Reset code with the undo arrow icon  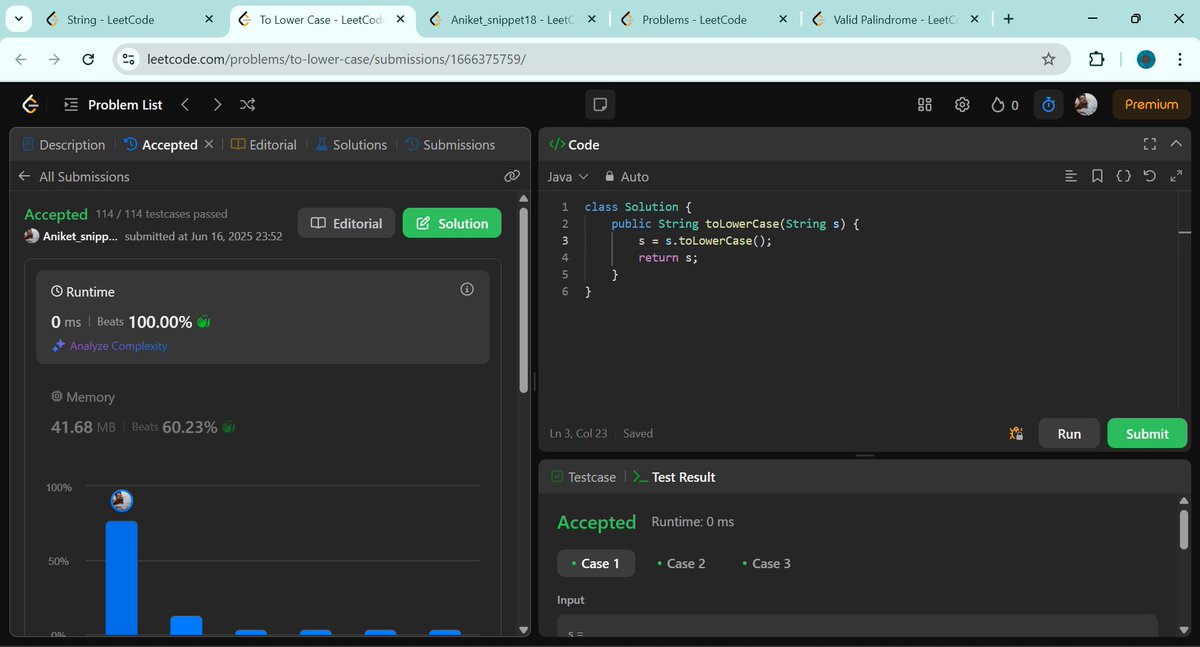pyautogui.click(x=1150, y=176)
